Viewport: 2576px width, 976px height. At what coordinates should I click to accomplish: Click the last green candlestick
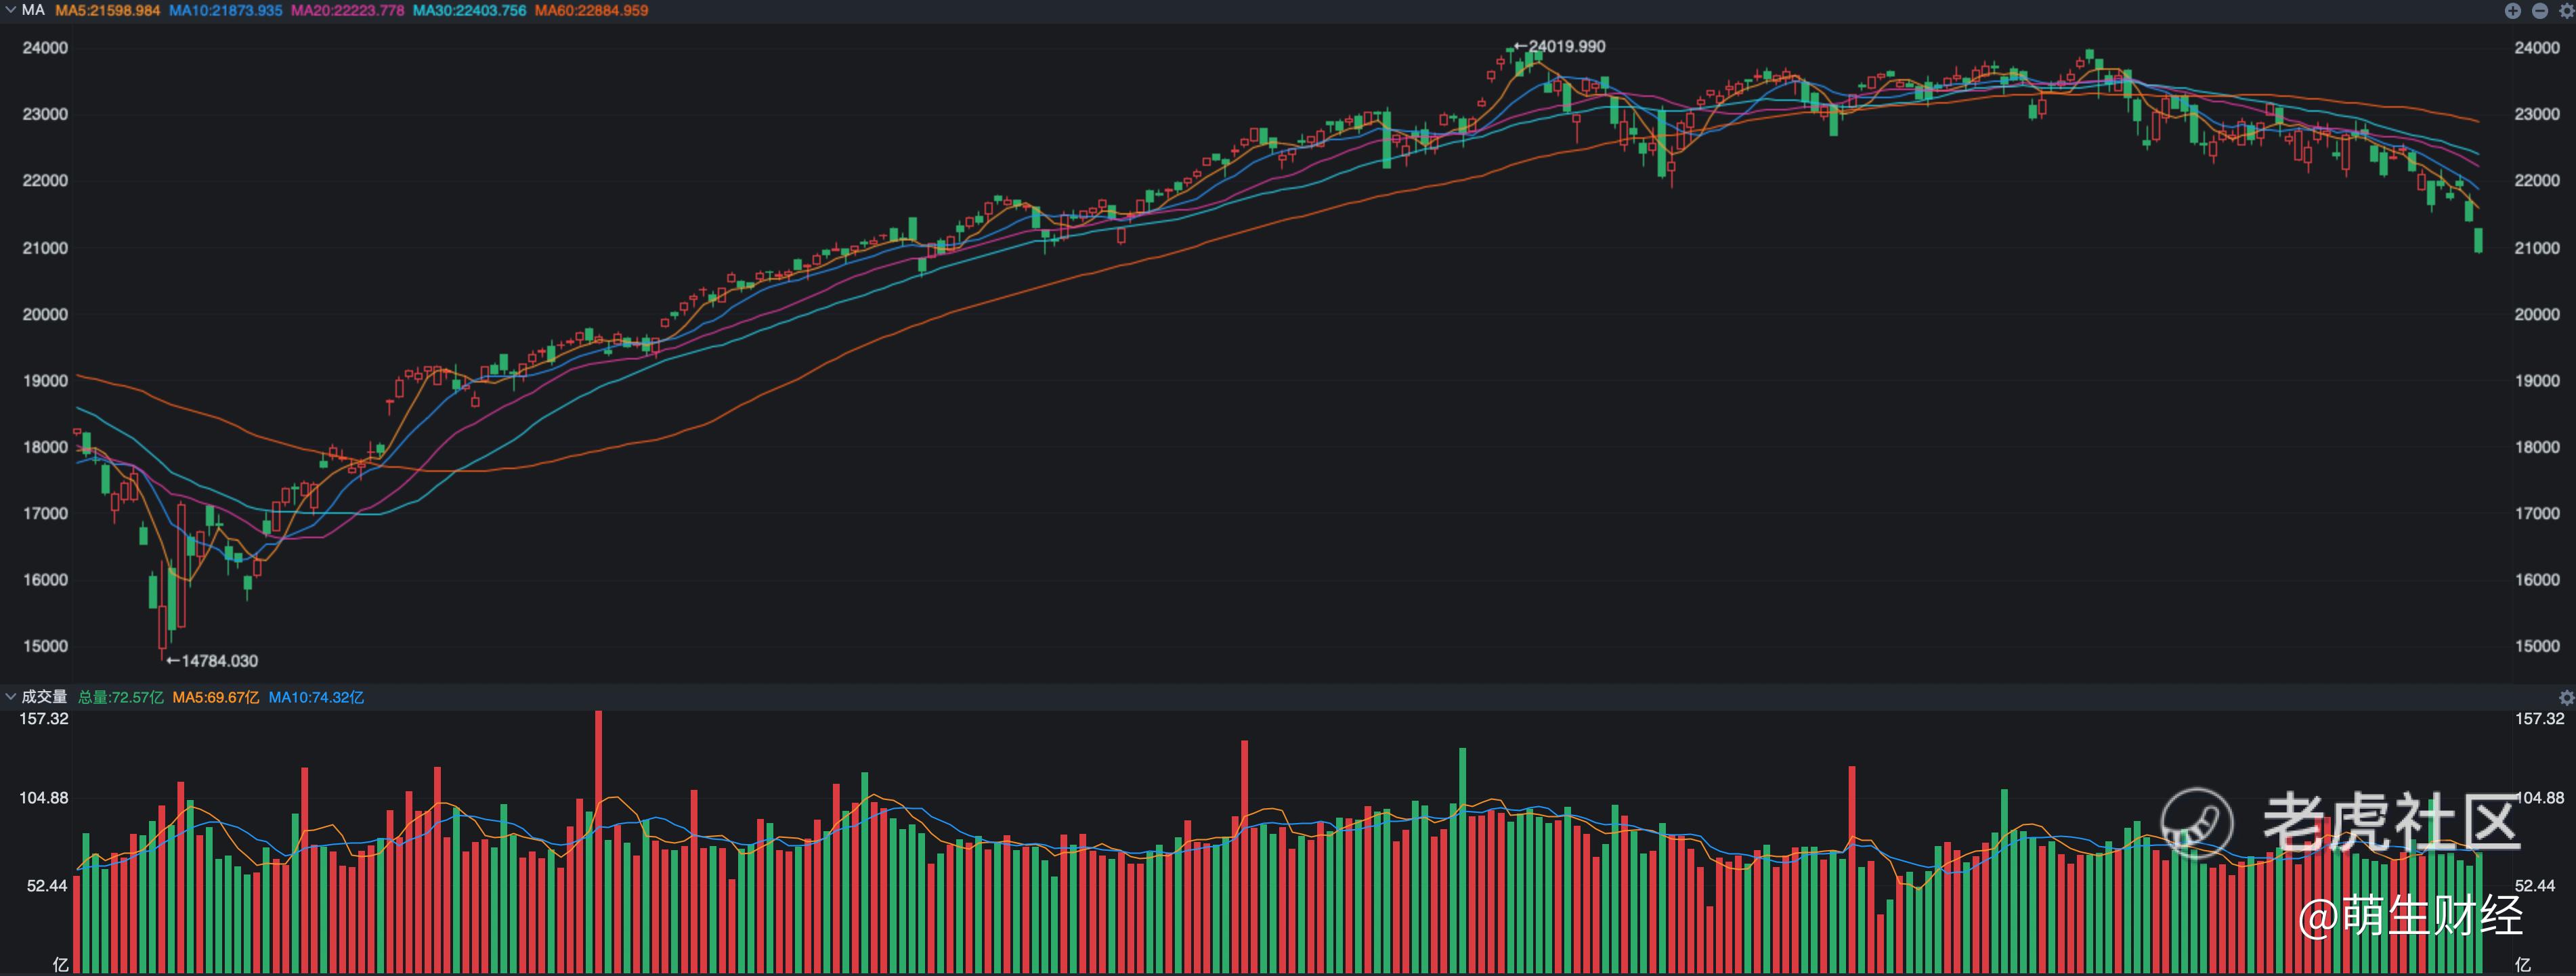(x=2478, y=240)
